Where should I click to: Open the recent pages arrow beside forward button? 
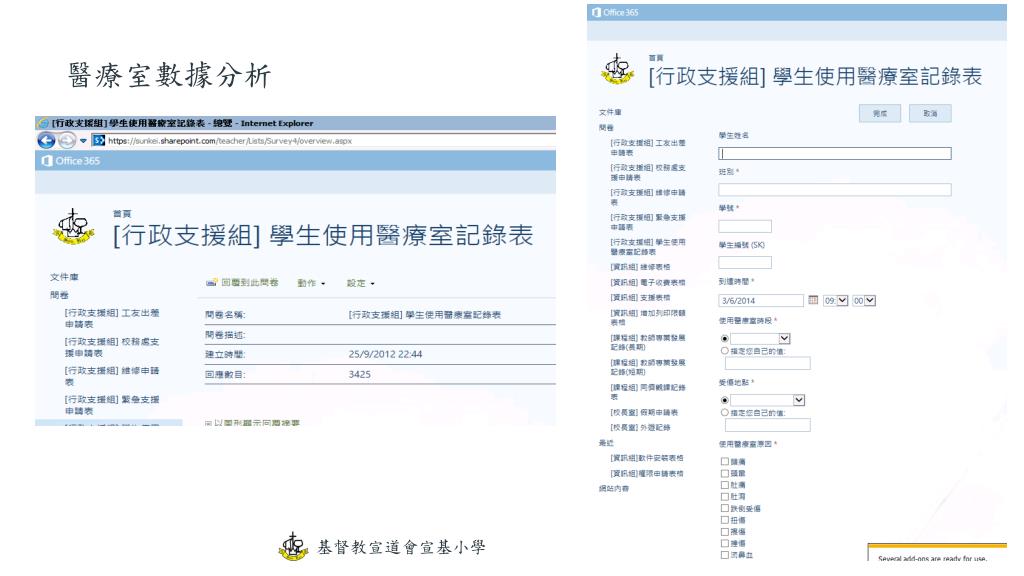point(83,141)
